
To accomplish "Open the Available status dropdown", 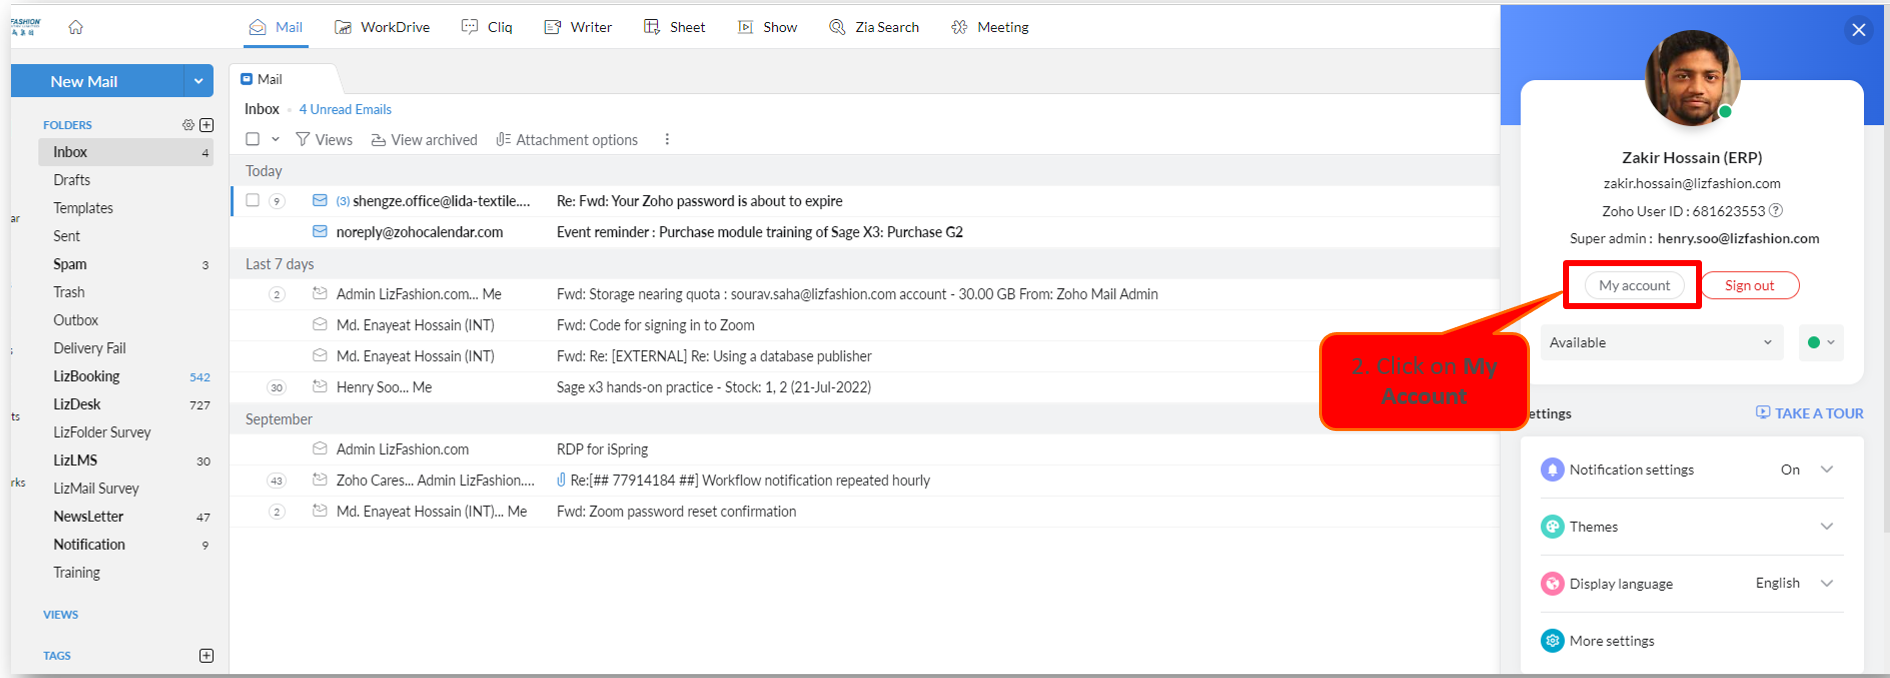I will point(1661,342).
